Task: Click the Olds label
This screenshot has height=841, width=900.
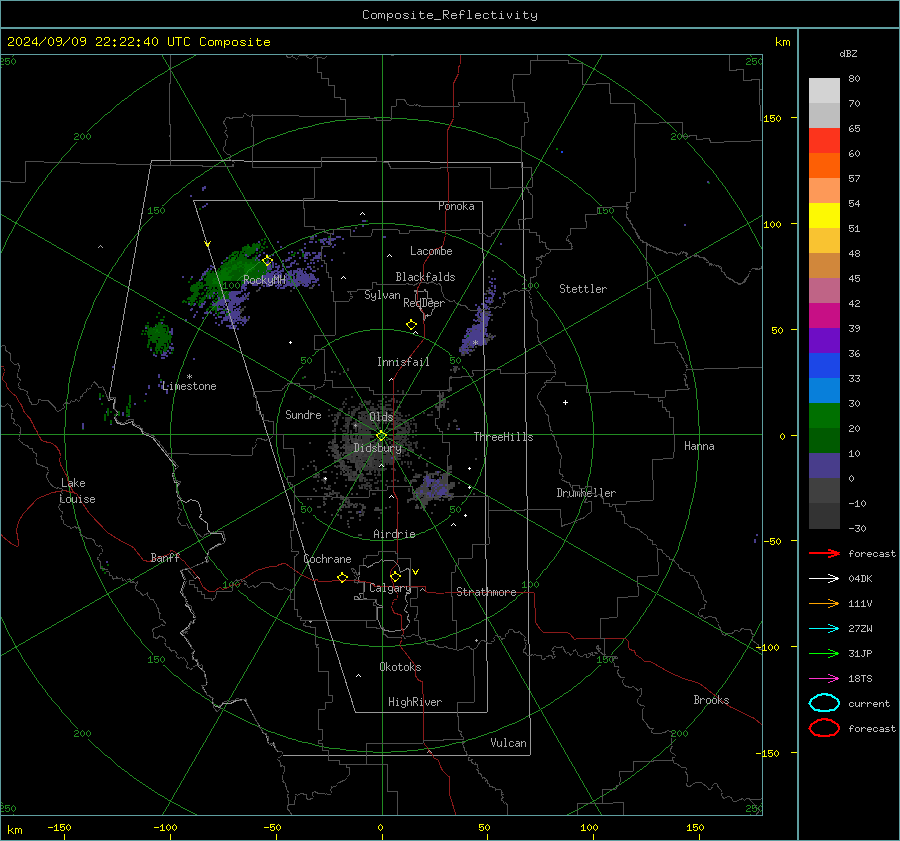Action: click(381, 417)
